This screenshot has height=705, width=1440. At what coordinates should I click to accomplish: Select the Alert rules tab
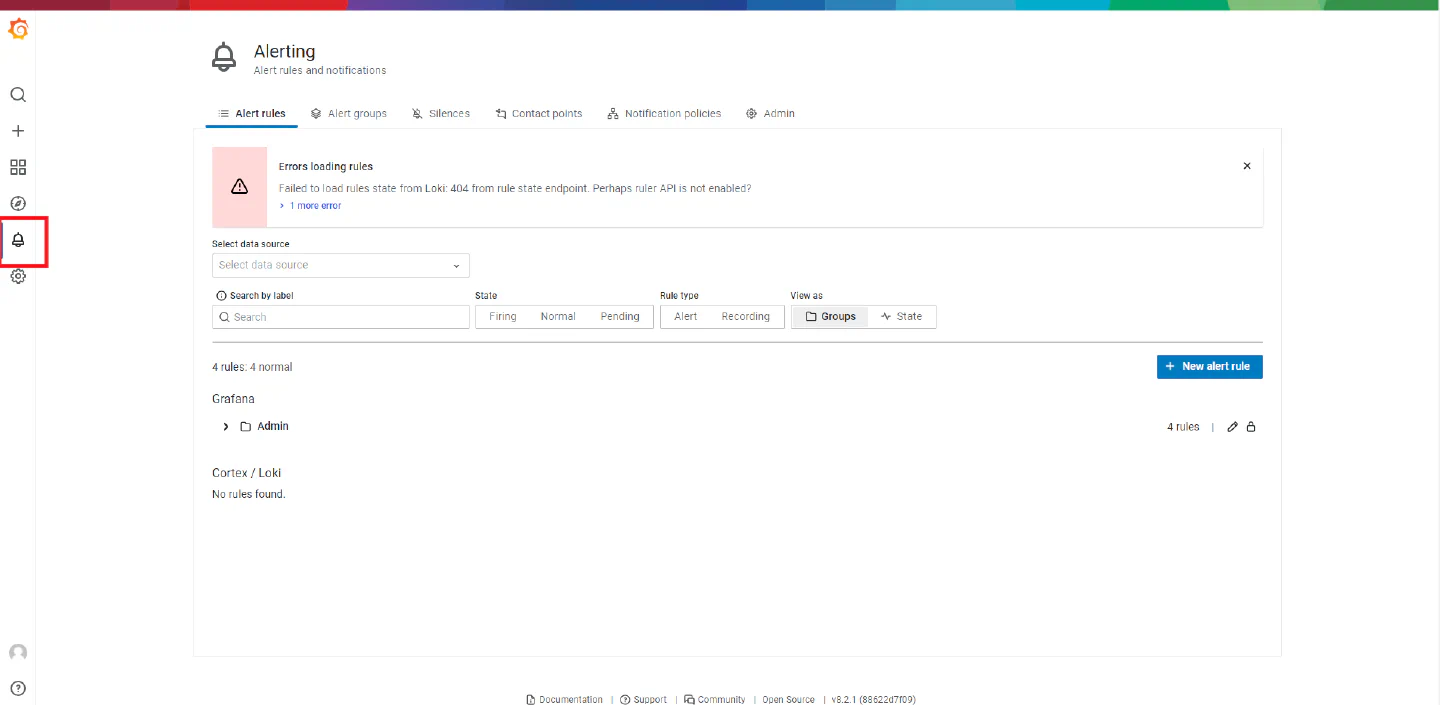(x=252, y=114)
